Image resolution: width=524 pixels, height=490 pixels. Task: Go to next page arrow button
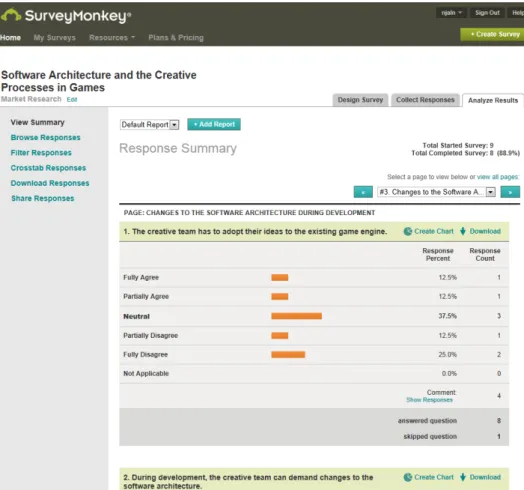coord(510,192)
